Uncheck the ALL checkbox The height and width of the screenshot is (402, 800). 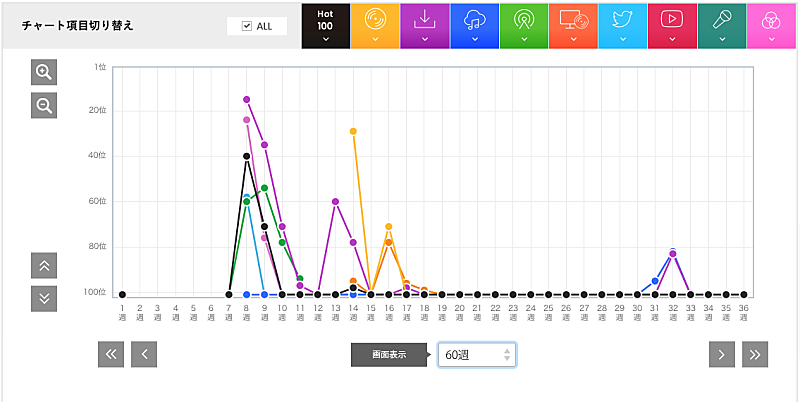[247, 25]
